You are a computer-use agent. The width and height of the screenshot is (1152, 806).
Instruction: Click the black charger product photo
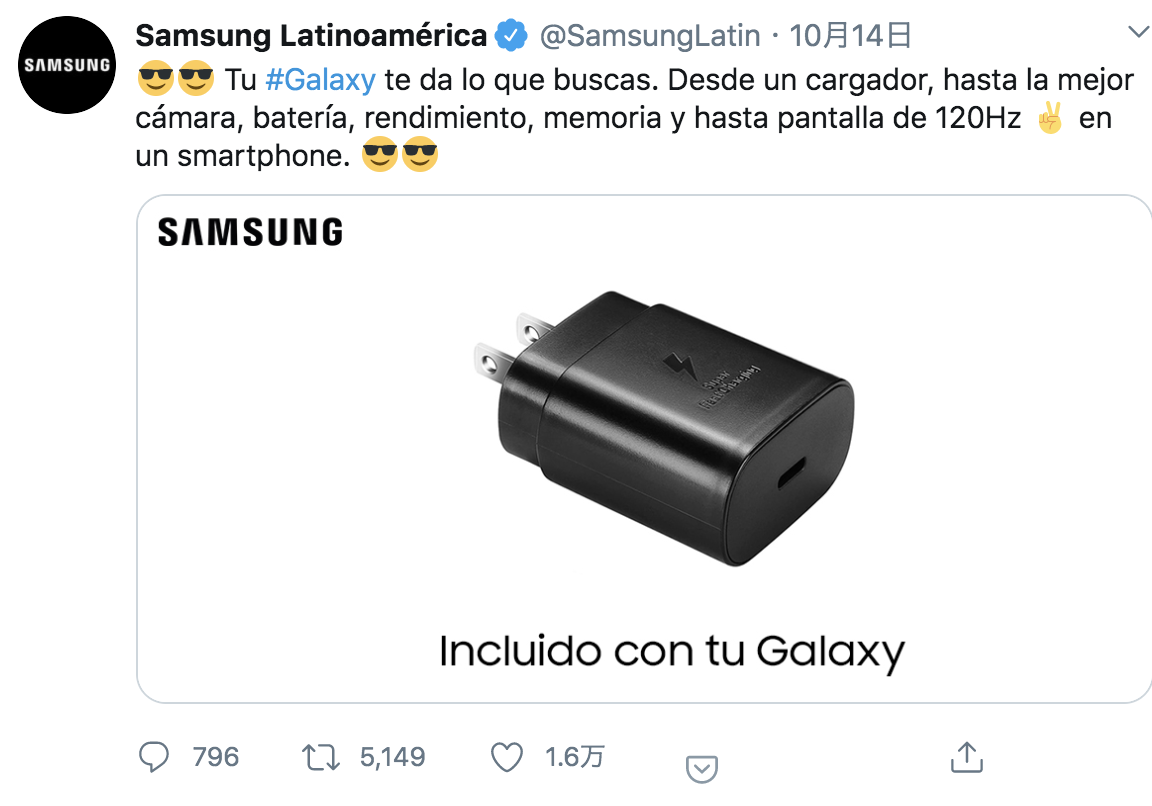point(664,428)
